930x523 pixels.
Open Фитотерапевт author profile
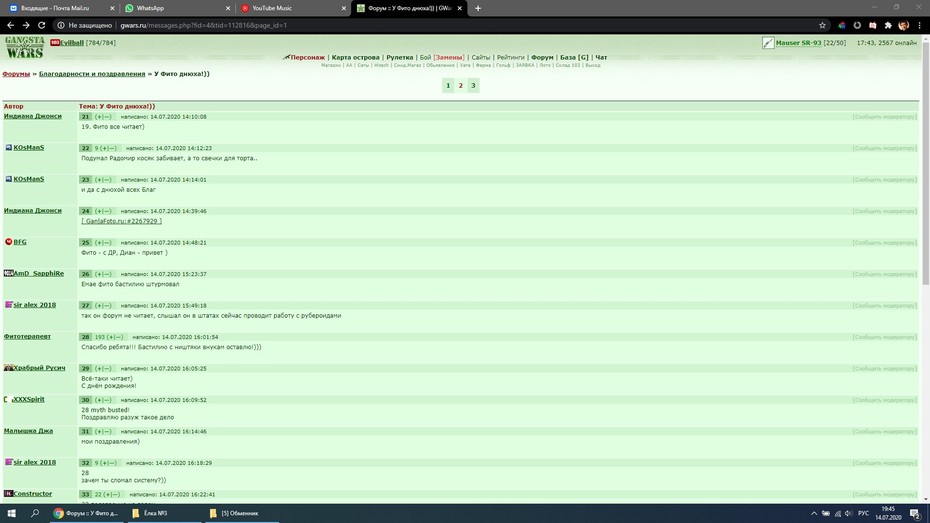click(x=27, y=336)
